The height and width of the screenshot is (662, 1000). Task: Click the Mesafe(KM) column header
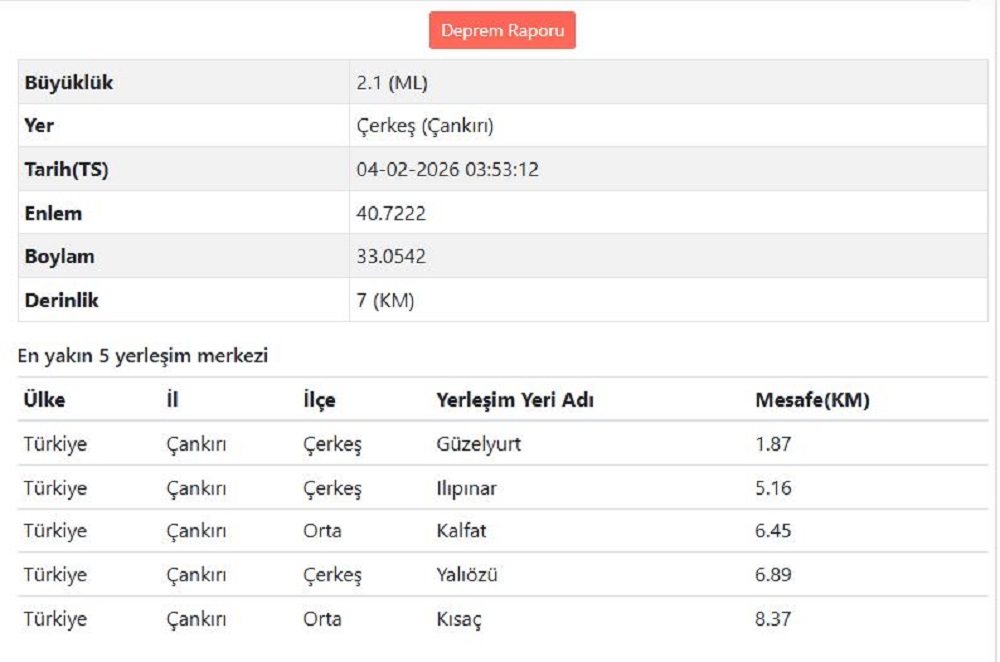click(x=812, y=400)
